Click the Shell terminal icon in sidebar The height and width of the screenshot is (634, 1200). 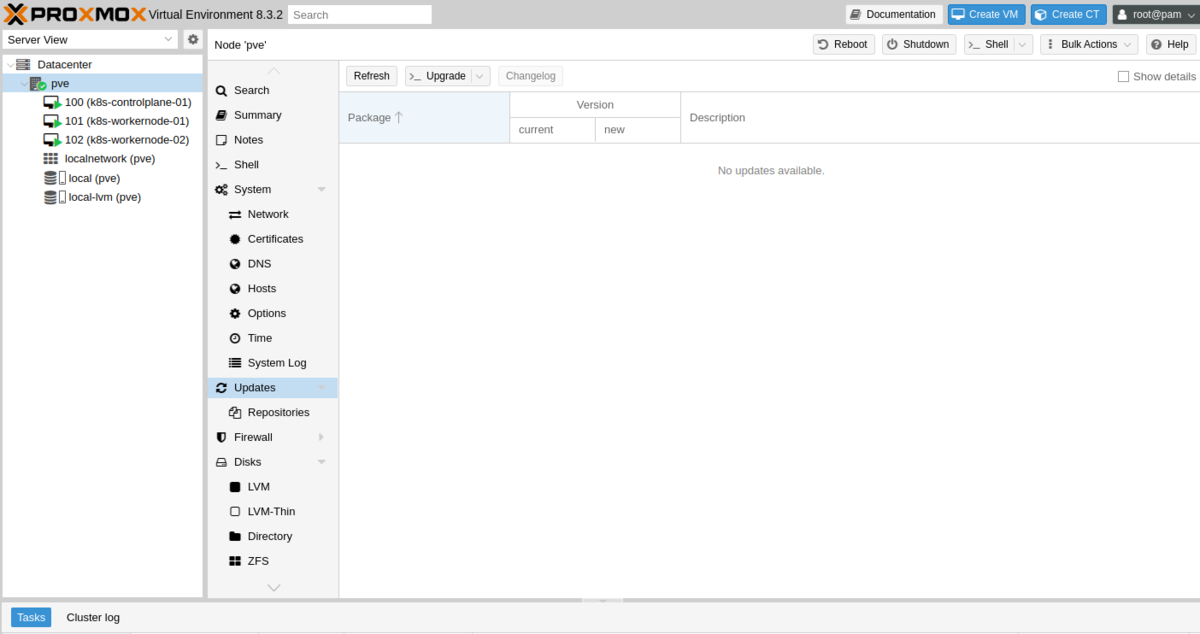[x=222, y=165]
